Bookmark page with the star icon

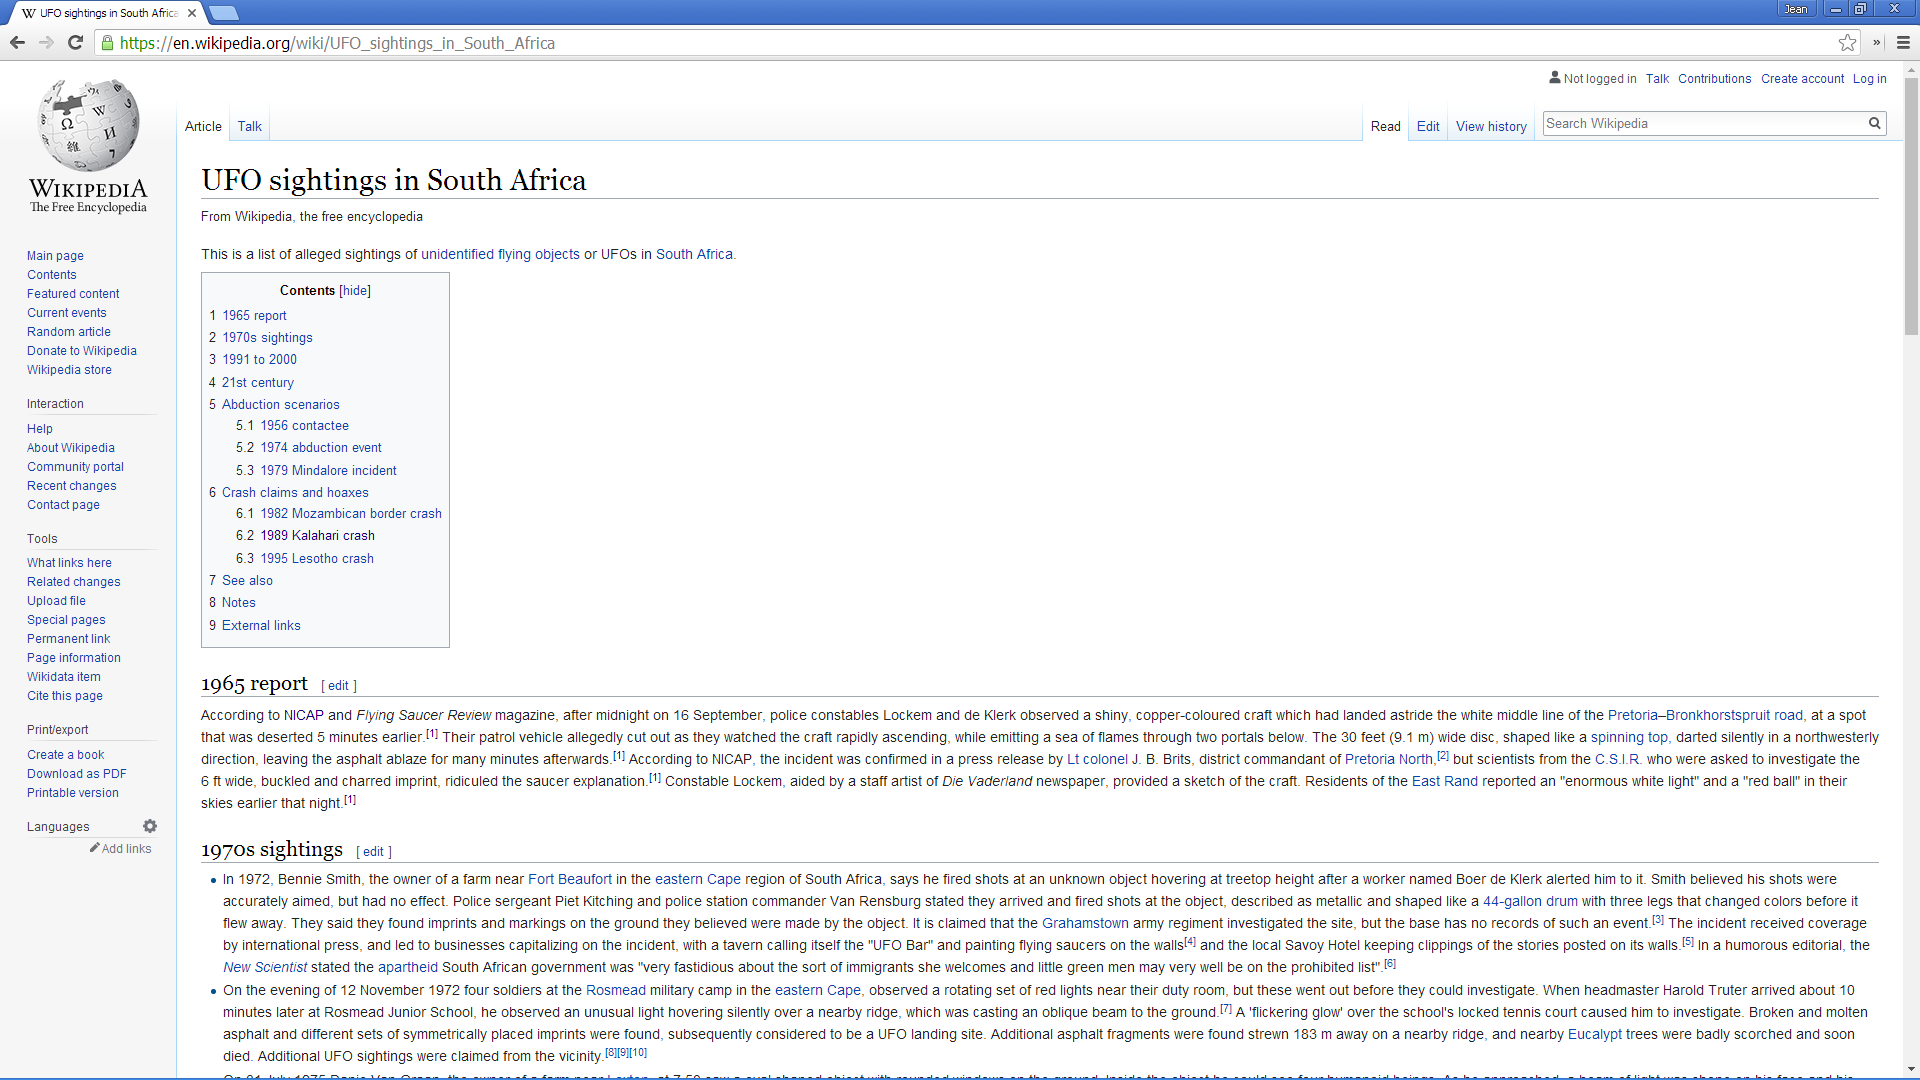tap(1847, 43)
